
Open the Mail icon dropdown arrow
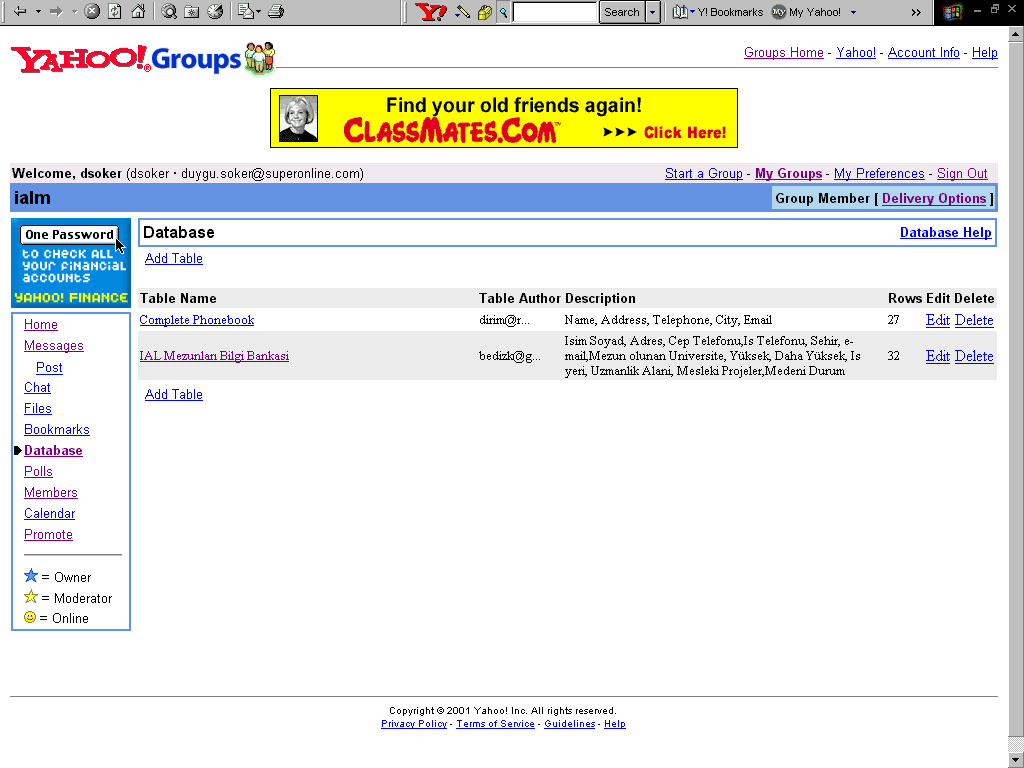(x=259, y=12)
